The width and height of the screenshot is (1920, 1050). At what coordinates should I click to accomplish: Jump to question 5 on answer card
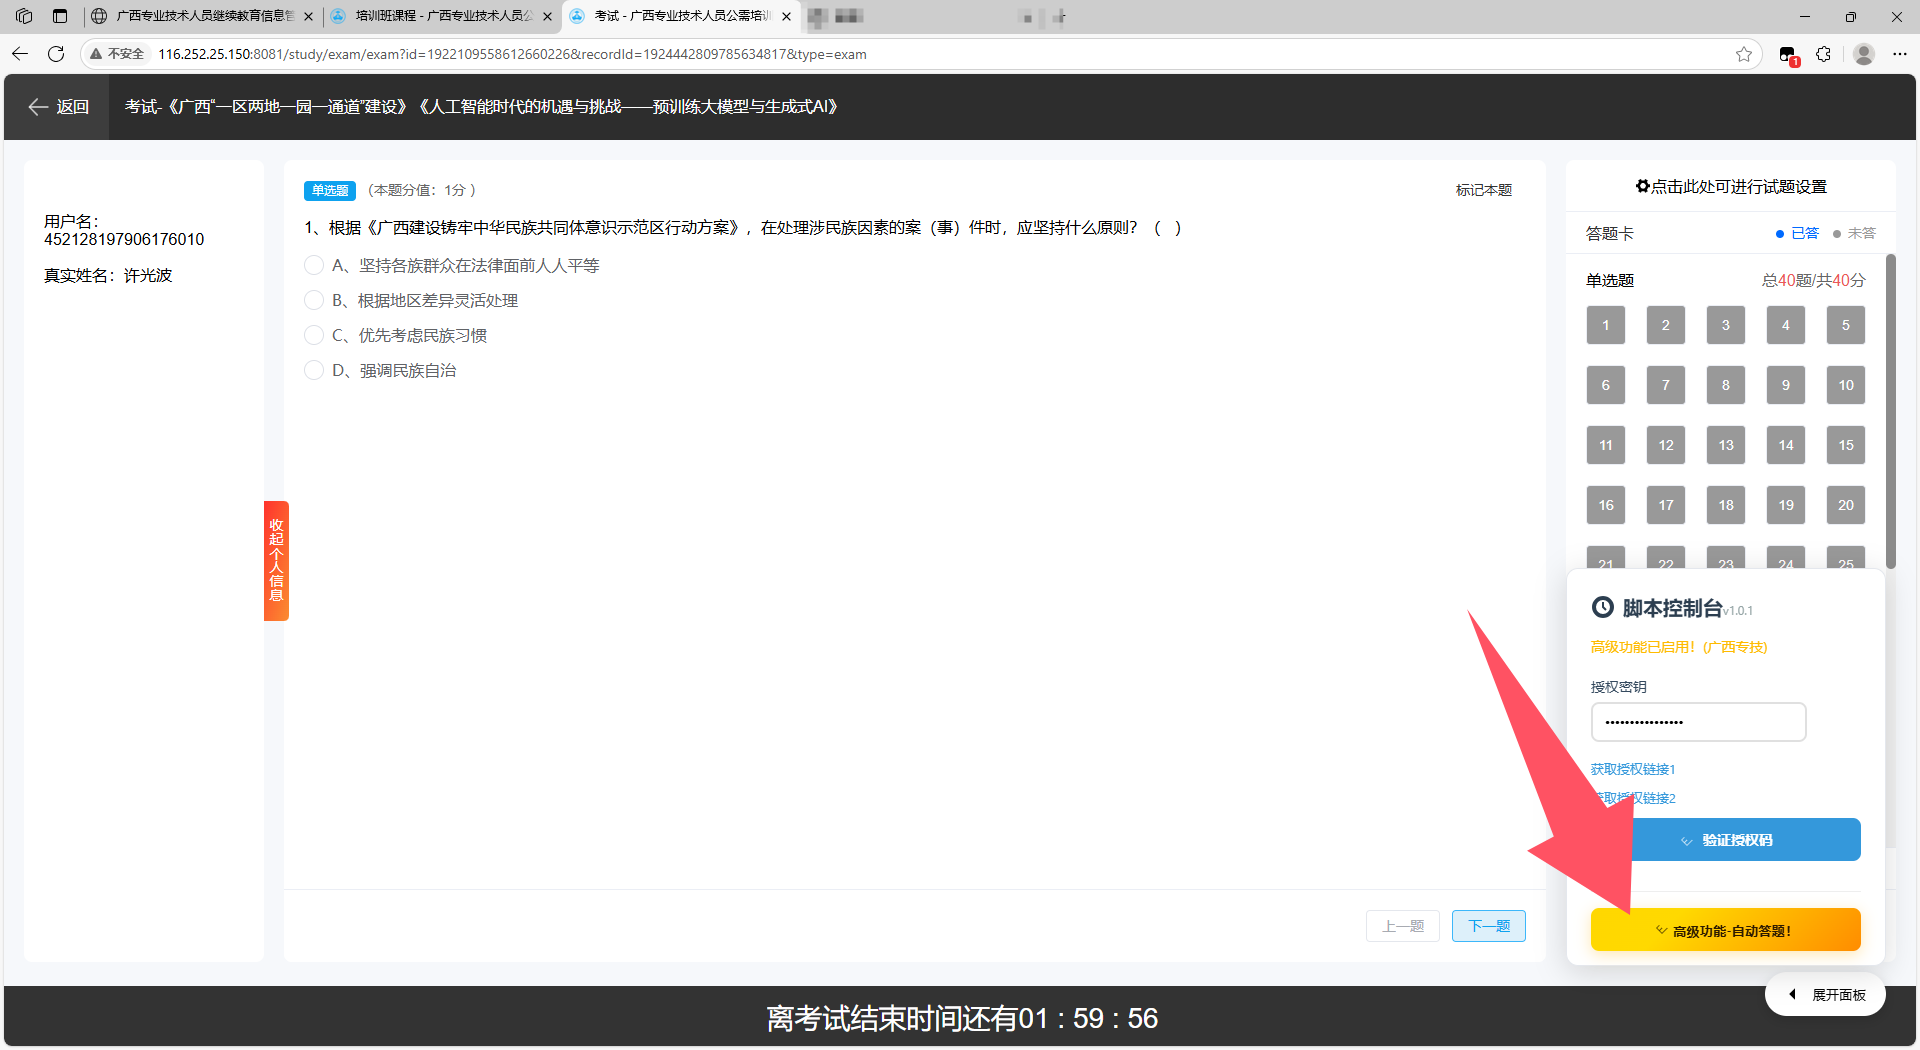click(1846, 325)
